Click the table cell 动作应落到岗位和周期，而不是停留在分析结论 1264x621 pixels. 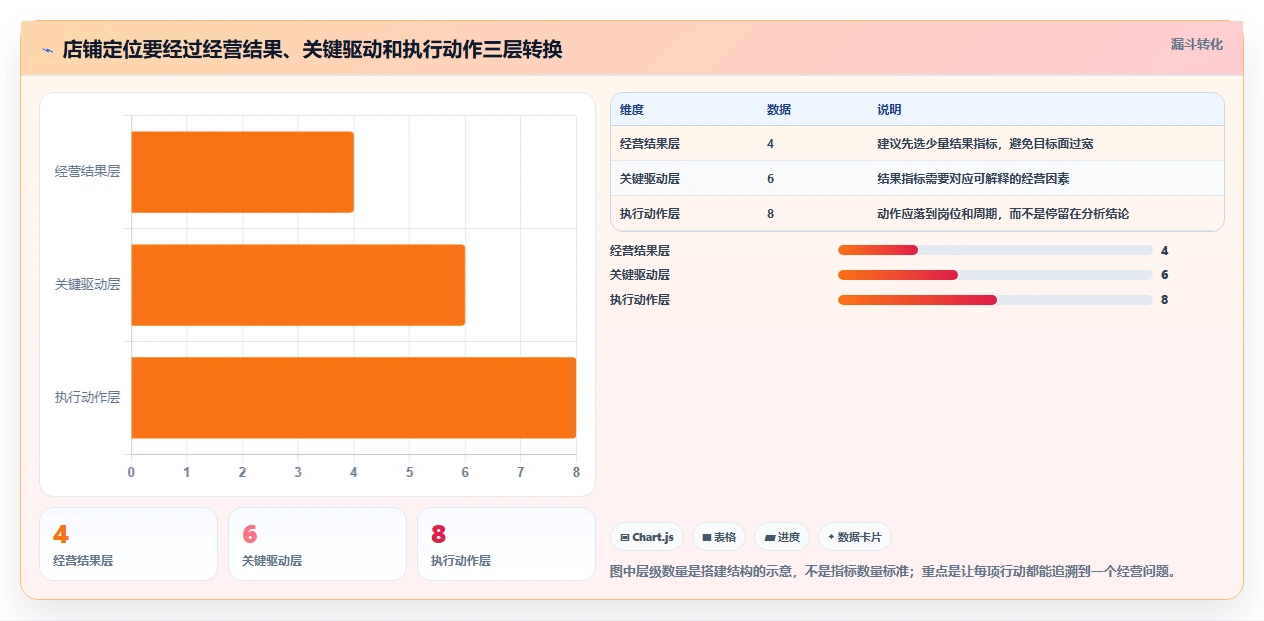click(1003, 214)
